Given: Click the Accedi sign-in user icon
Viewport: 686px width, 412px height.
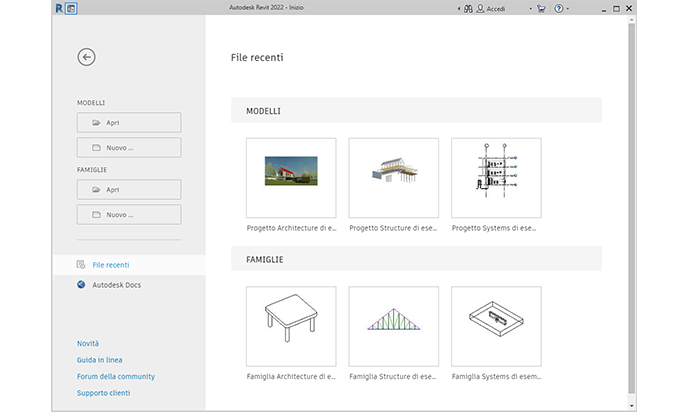Looking at the screenshot, I should (x=480, y=9).
